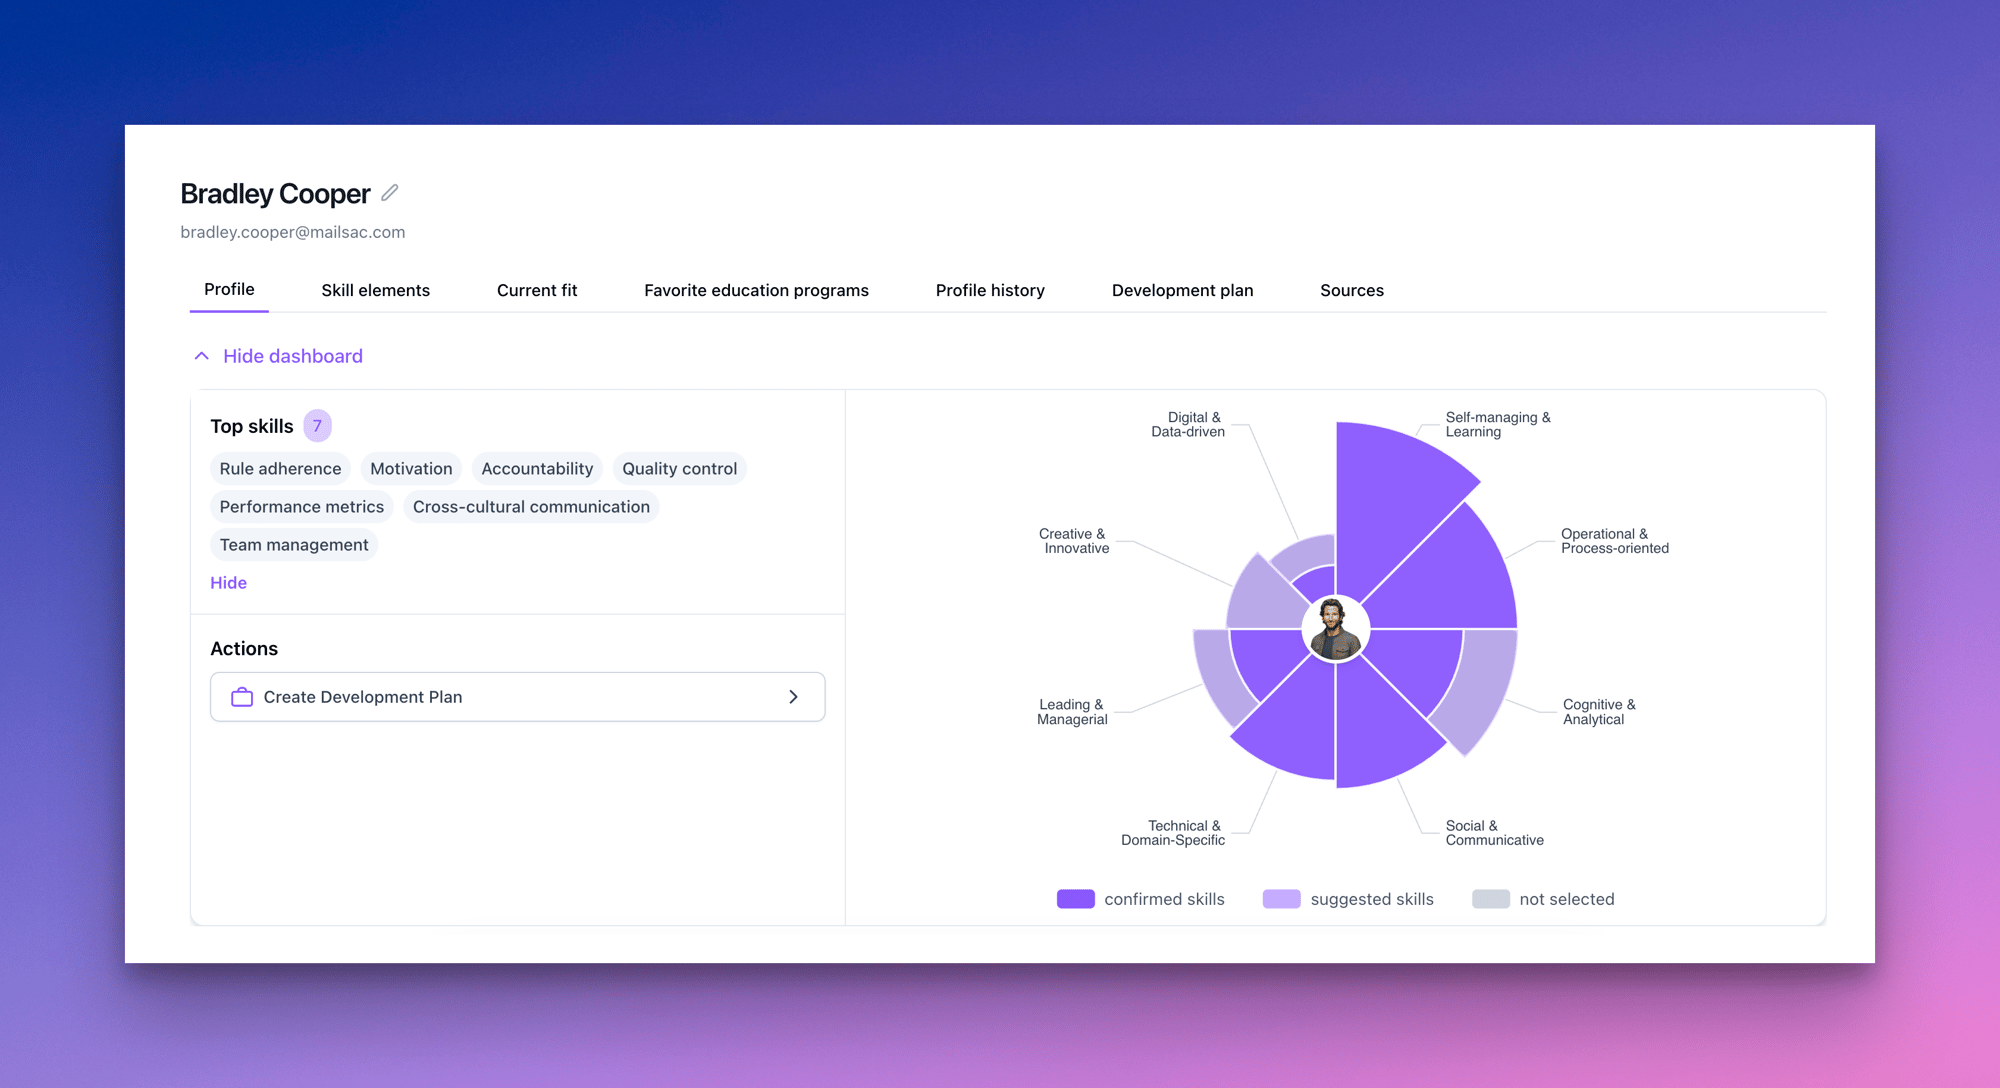Click the Rule adherence skill chip
2000x1088 pixels.
tap(280, 469)
